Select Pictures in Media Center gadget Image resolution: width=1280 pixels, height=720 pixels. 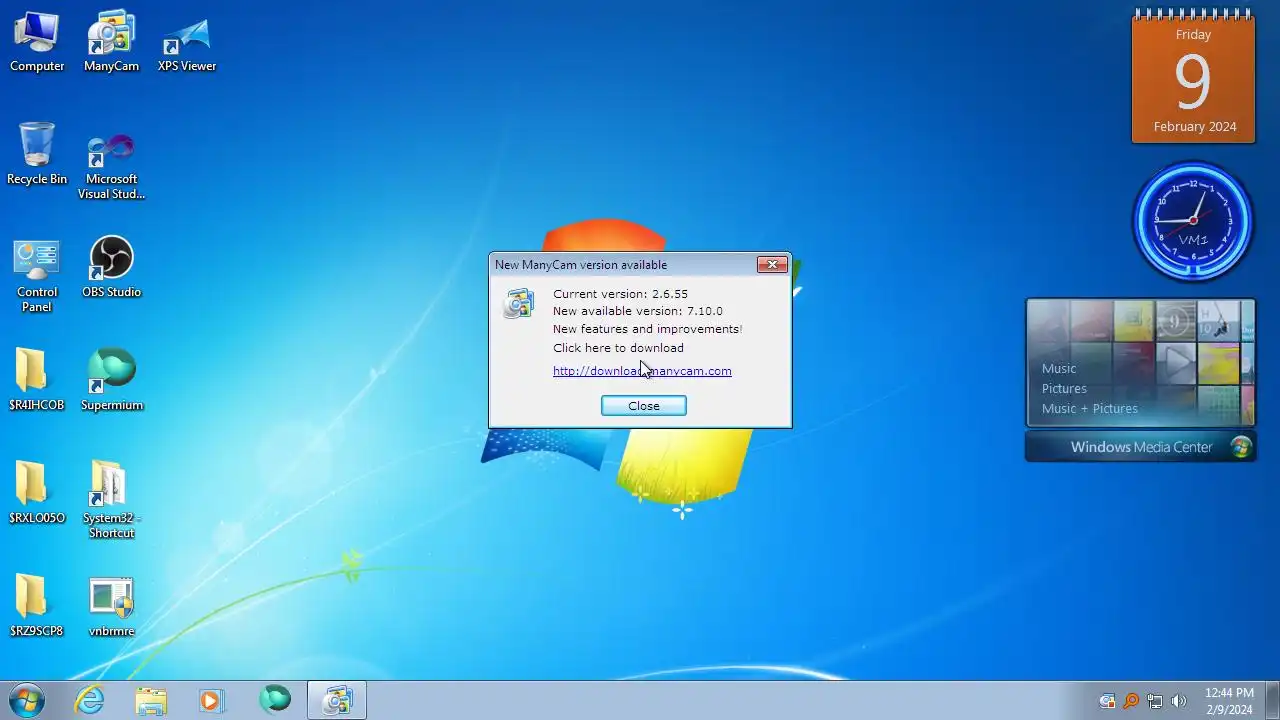click(1064, 389)
